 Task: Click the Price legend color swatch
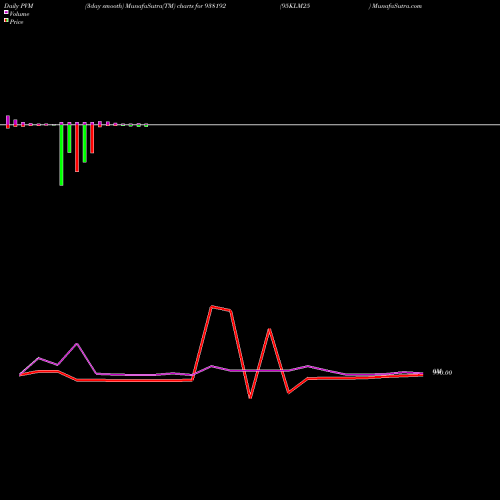6,20
